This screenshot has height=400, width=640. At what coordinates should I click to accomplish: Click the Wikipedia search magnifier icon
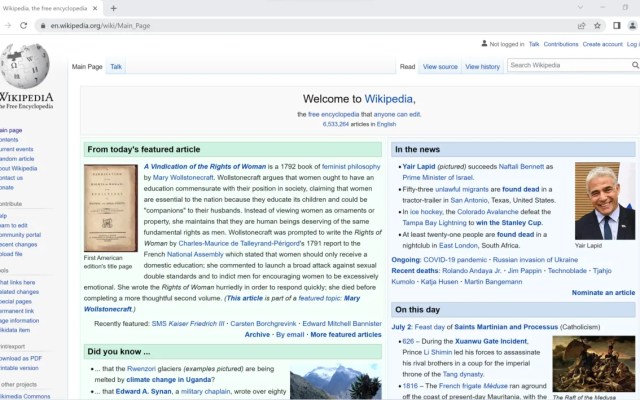(x=635, y=65)
